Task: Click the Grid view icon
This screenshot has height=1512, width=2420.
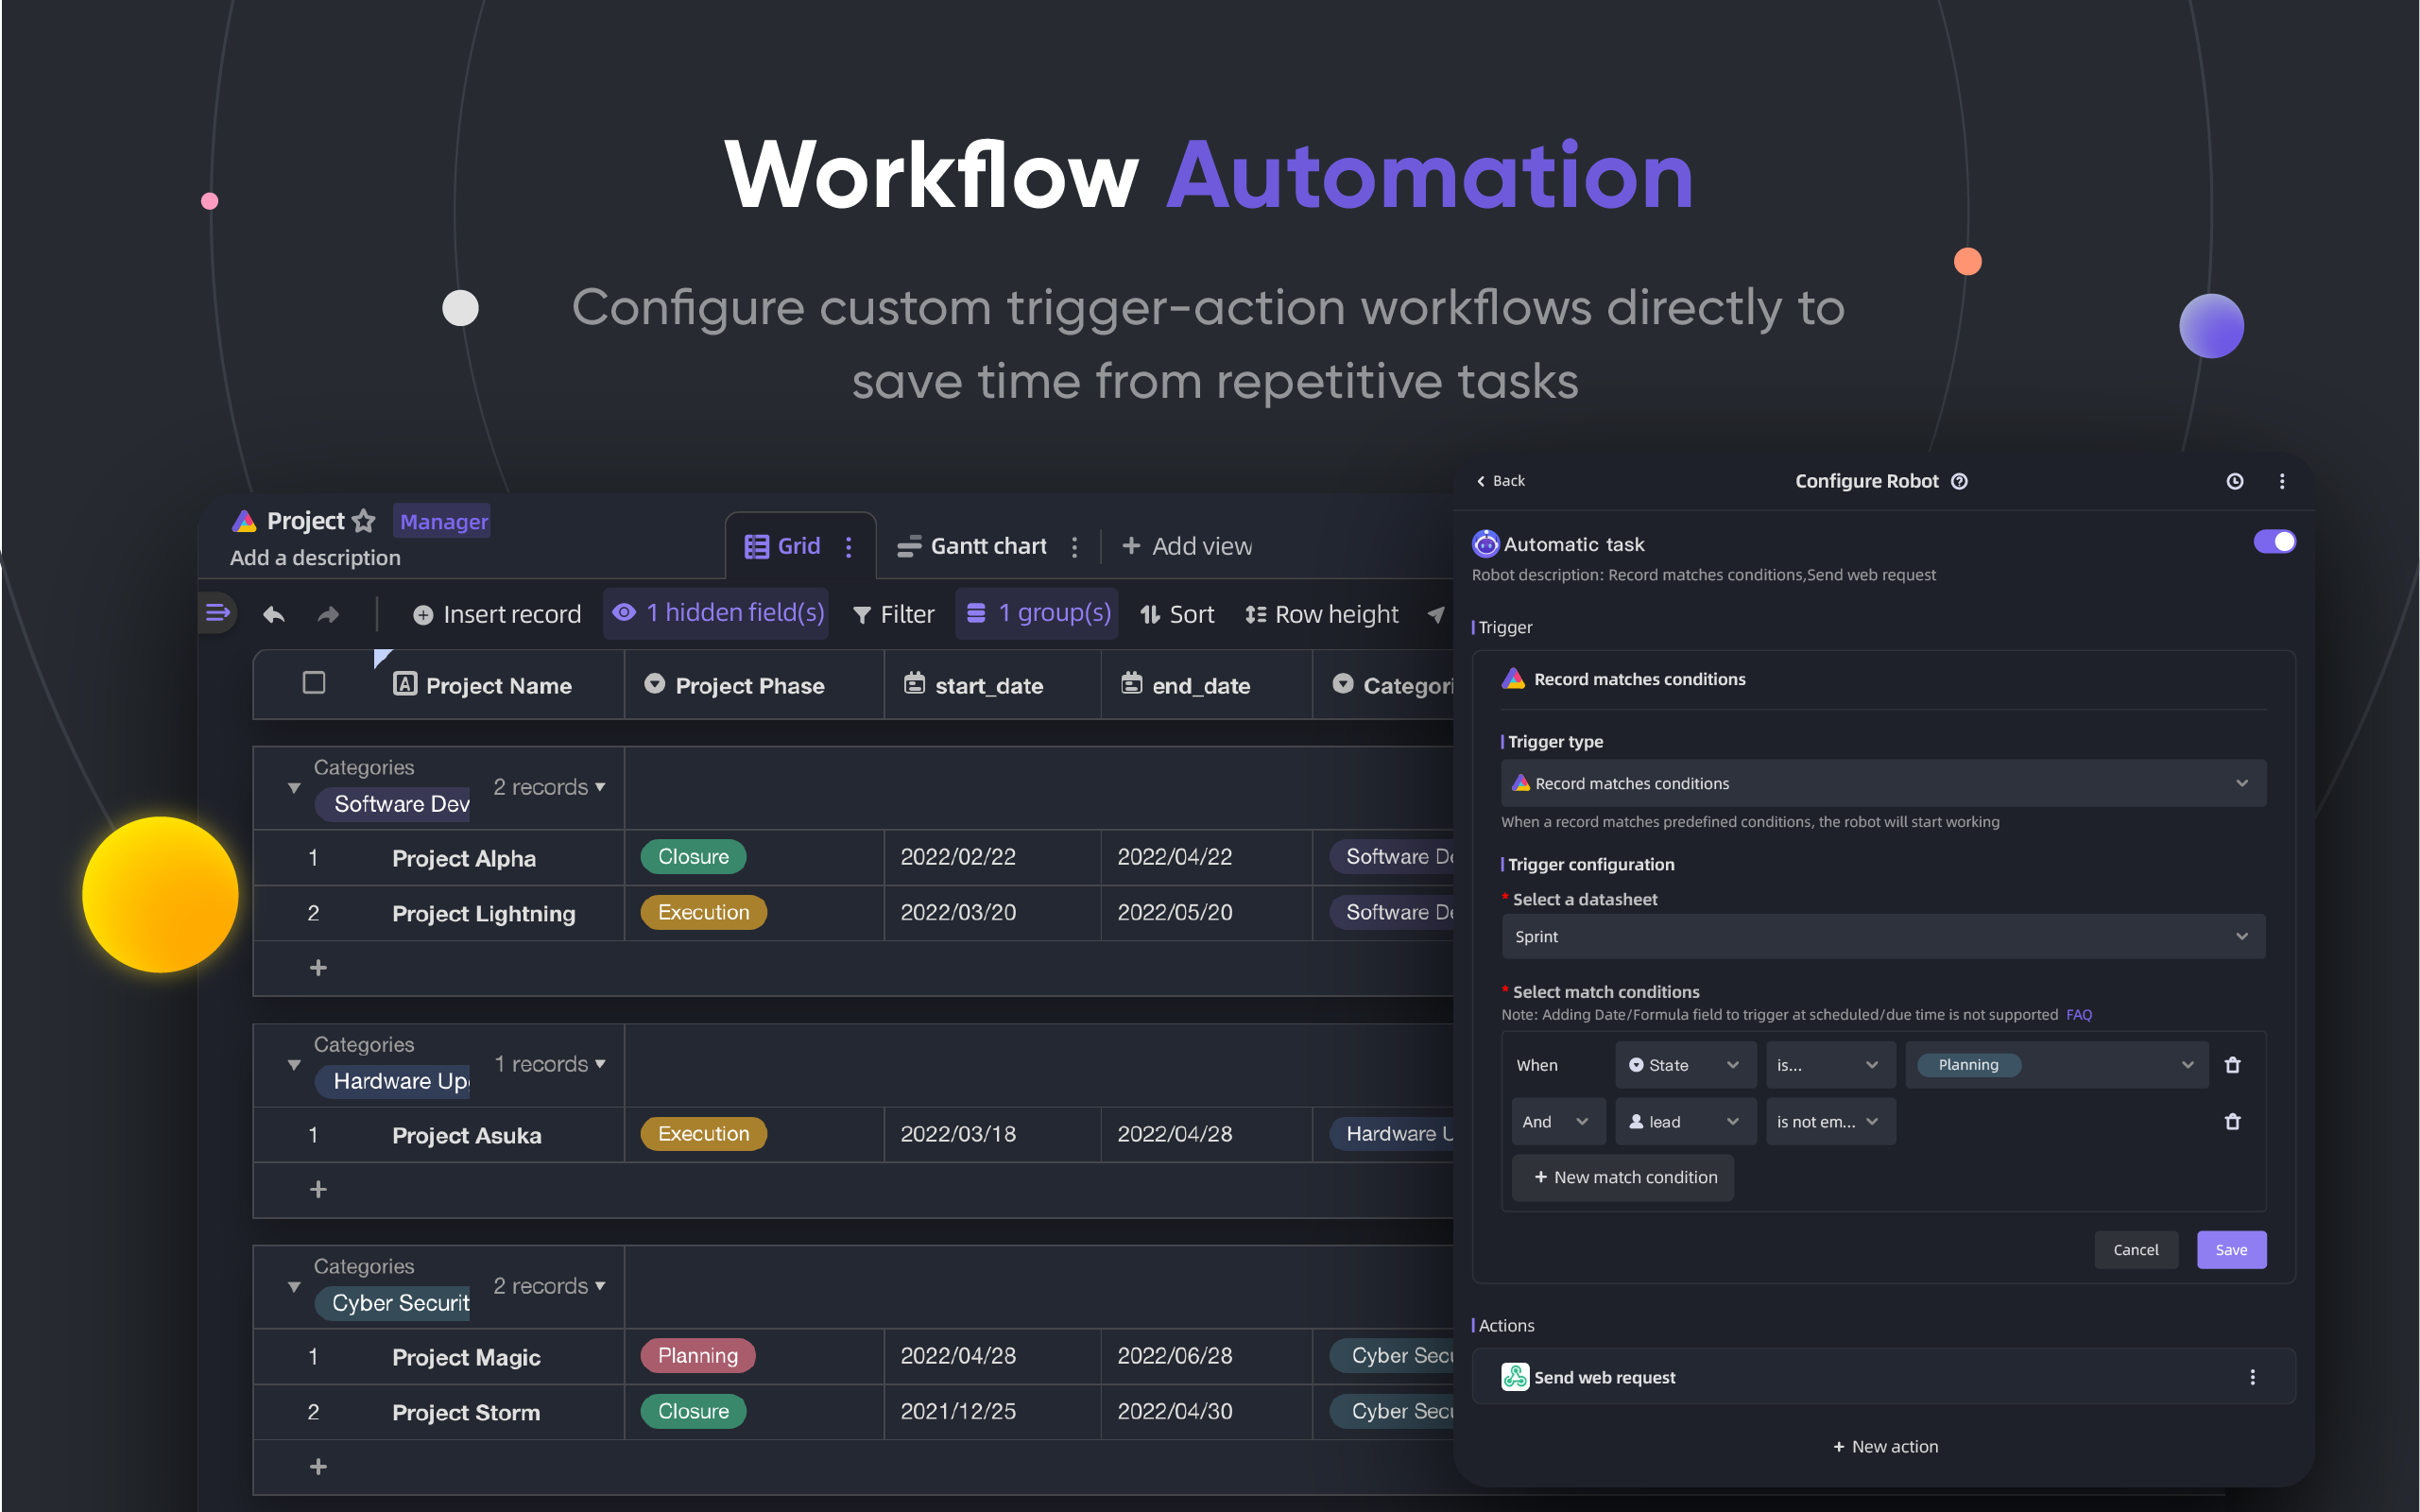Action: click(756, 545)
